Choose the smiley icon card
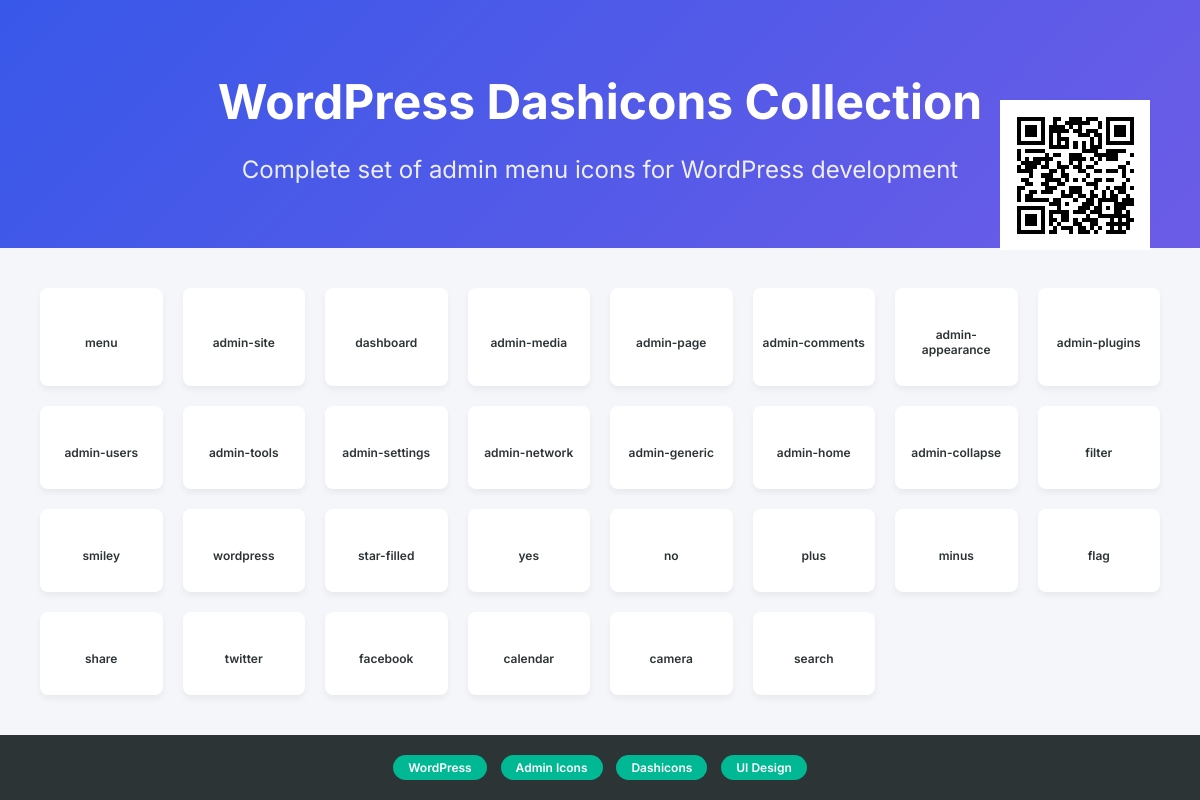The width and height of the screenshot is (1200, 800). pos(101,550)
